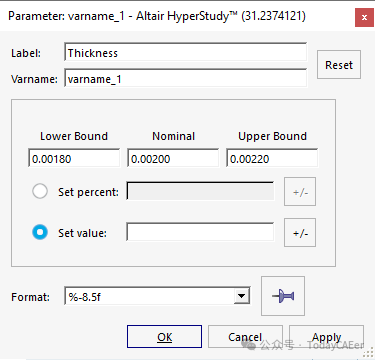Image resolution: width=375 pixels, height=360 pixels.
Task: Click the Reset button
Action: pyautogui.click(x=339, y=65)
